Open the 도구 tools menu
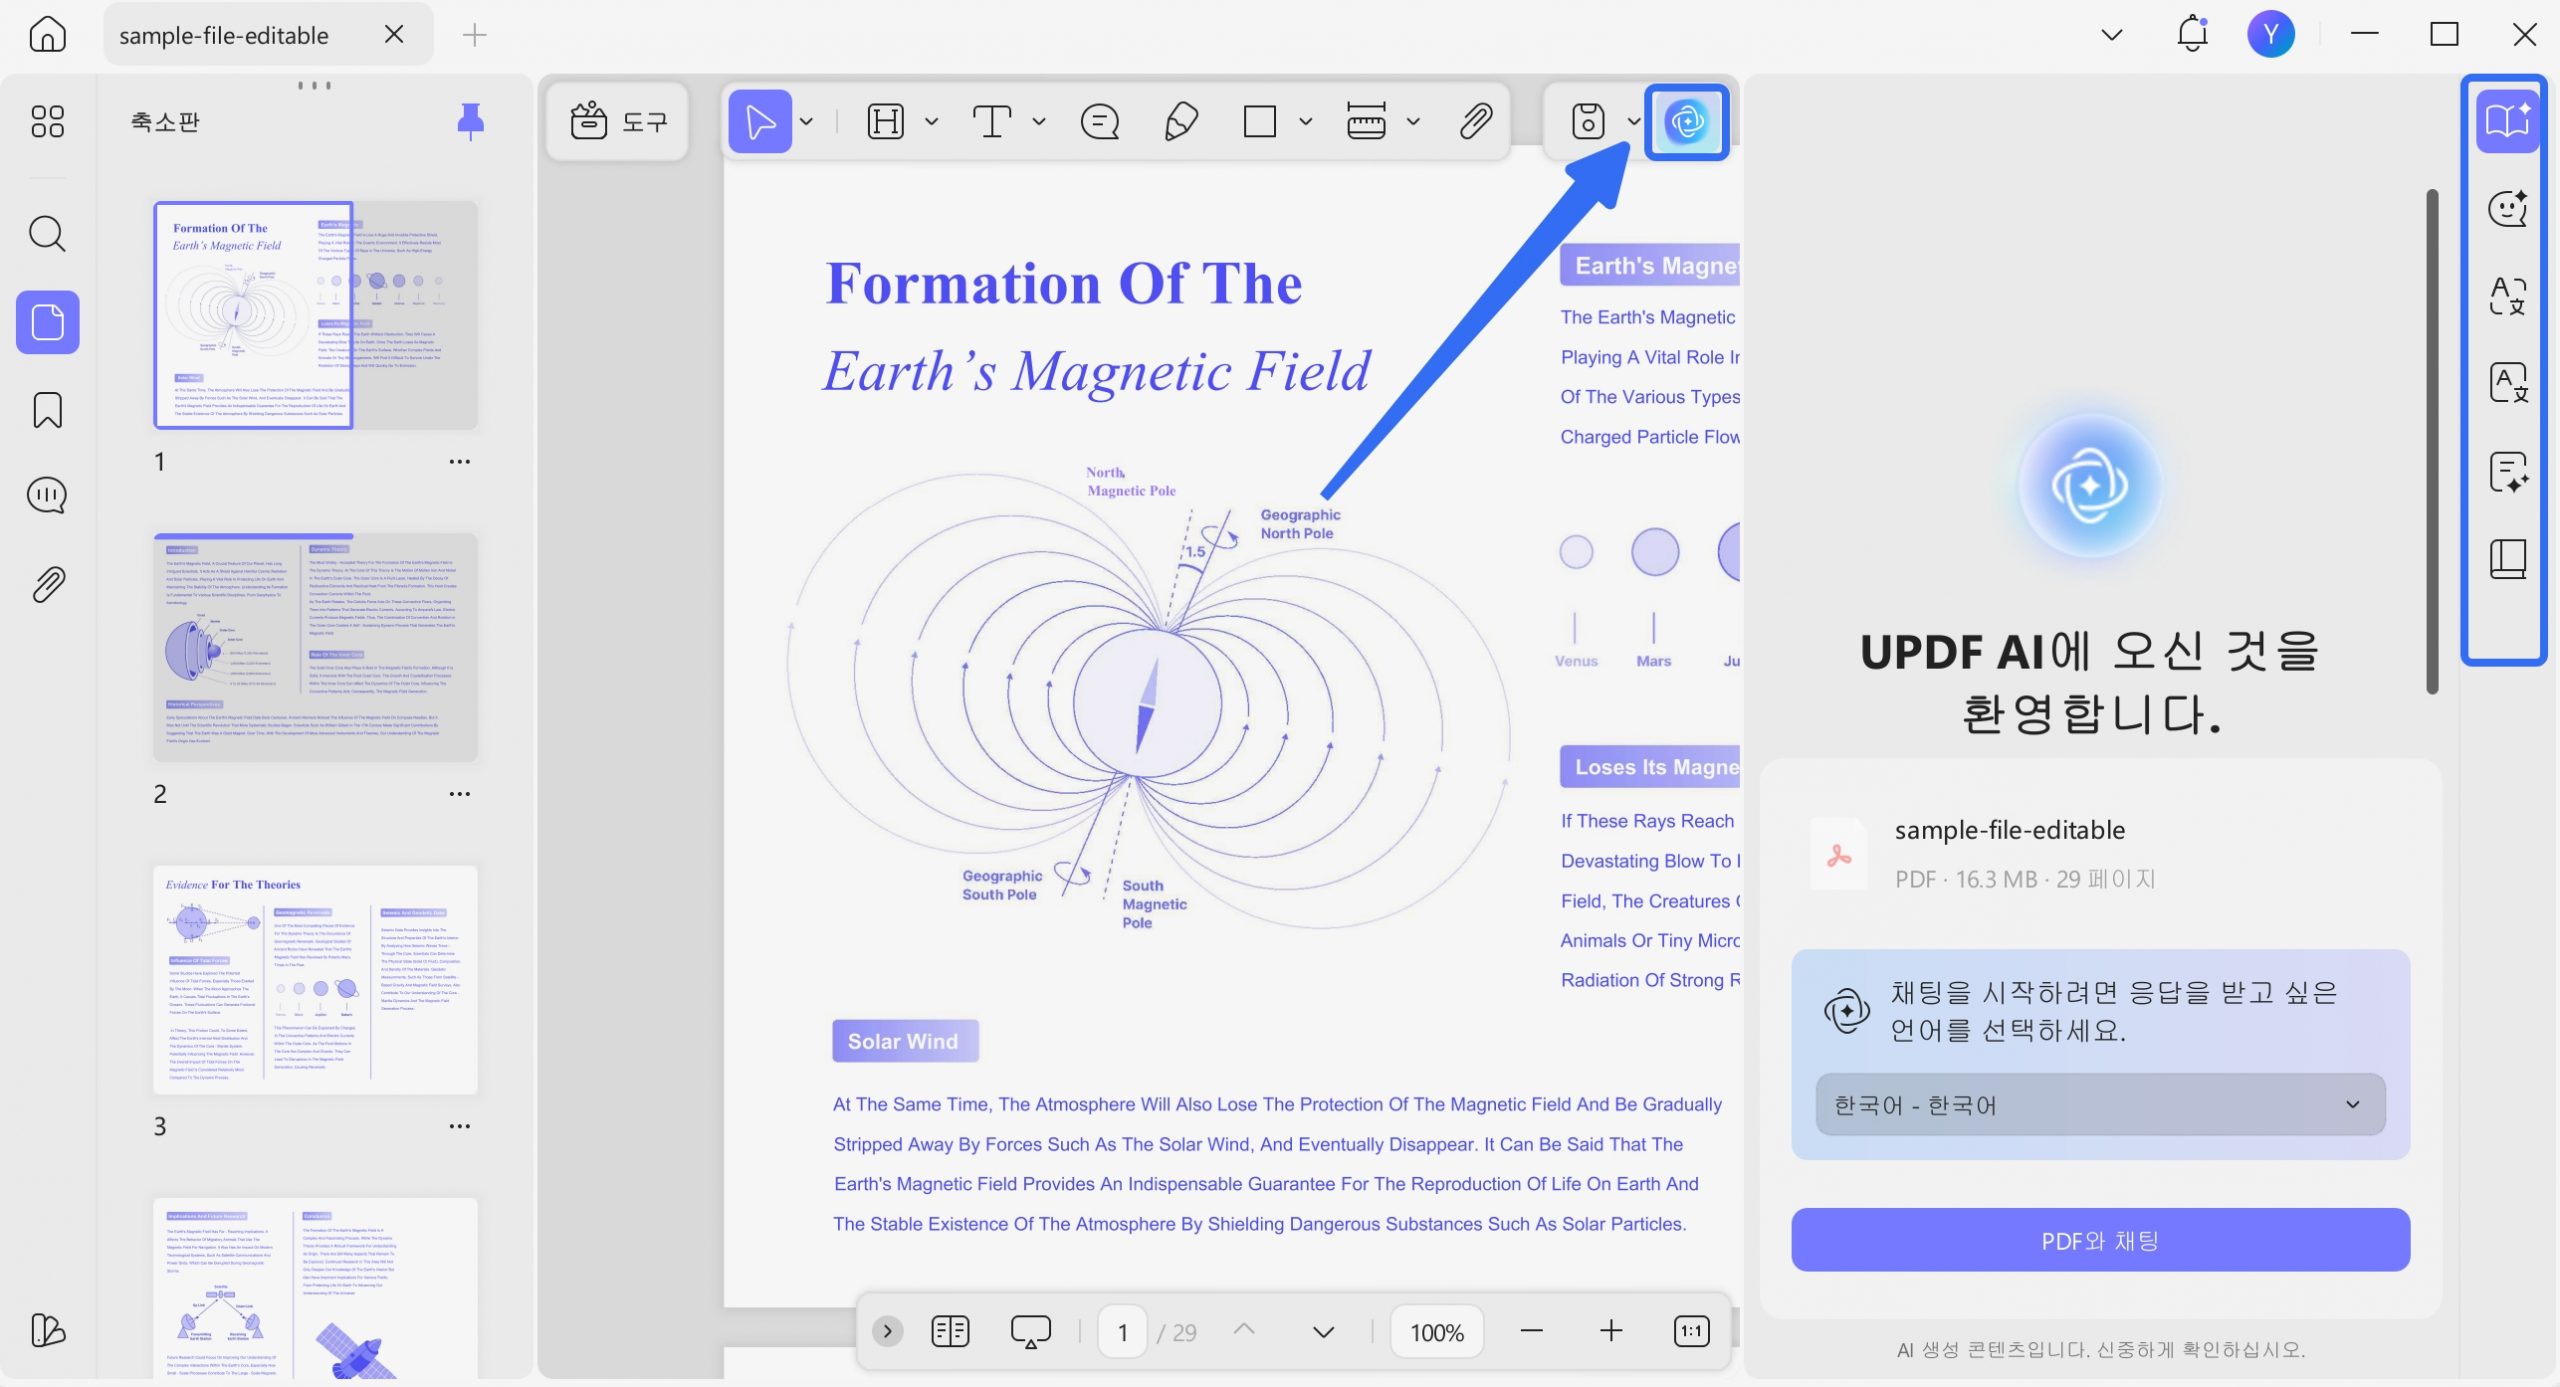The image size is (2560, 1387). pos(618,122)
